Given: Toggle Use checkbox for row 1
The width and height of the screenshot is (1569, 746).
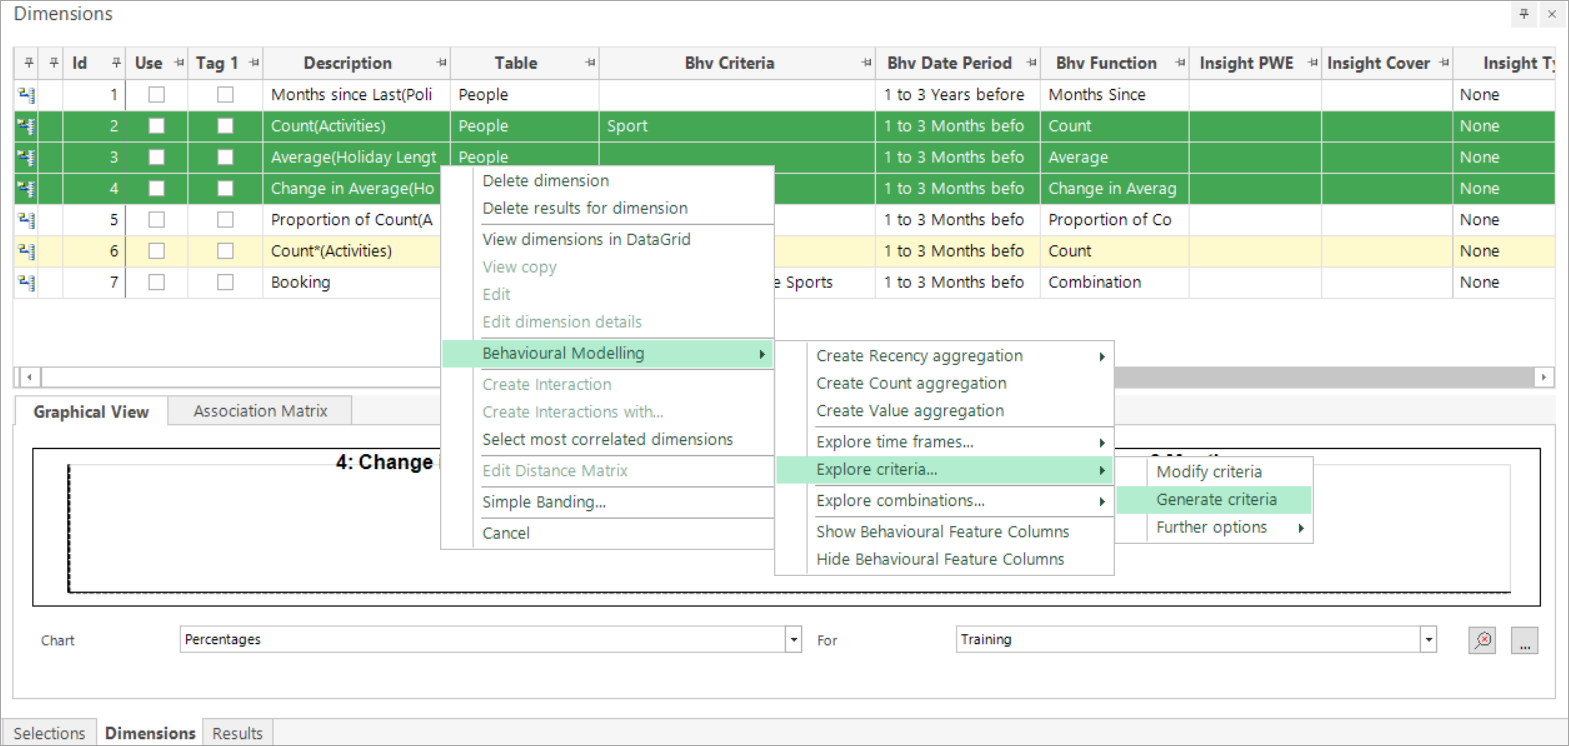Looking at the screenshot, I should click(156, 95).
